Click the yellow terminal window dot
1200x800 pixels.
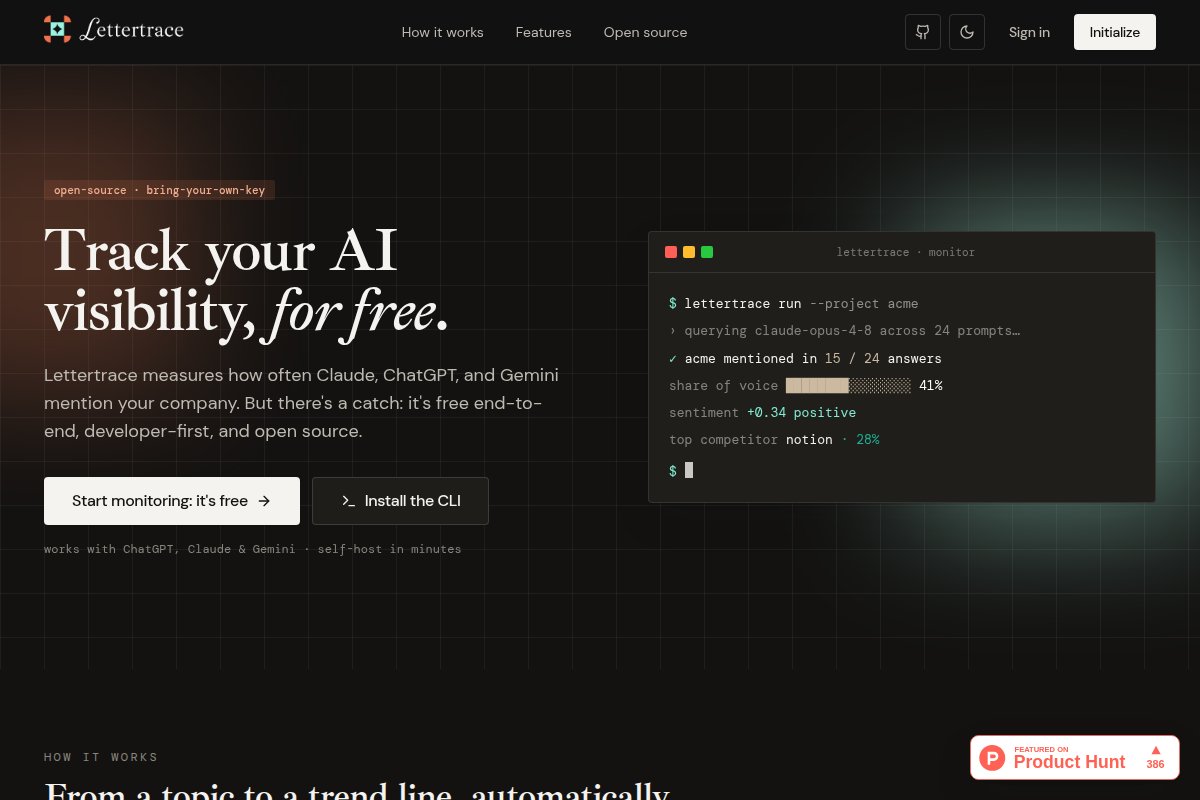(x=689, y=252)
